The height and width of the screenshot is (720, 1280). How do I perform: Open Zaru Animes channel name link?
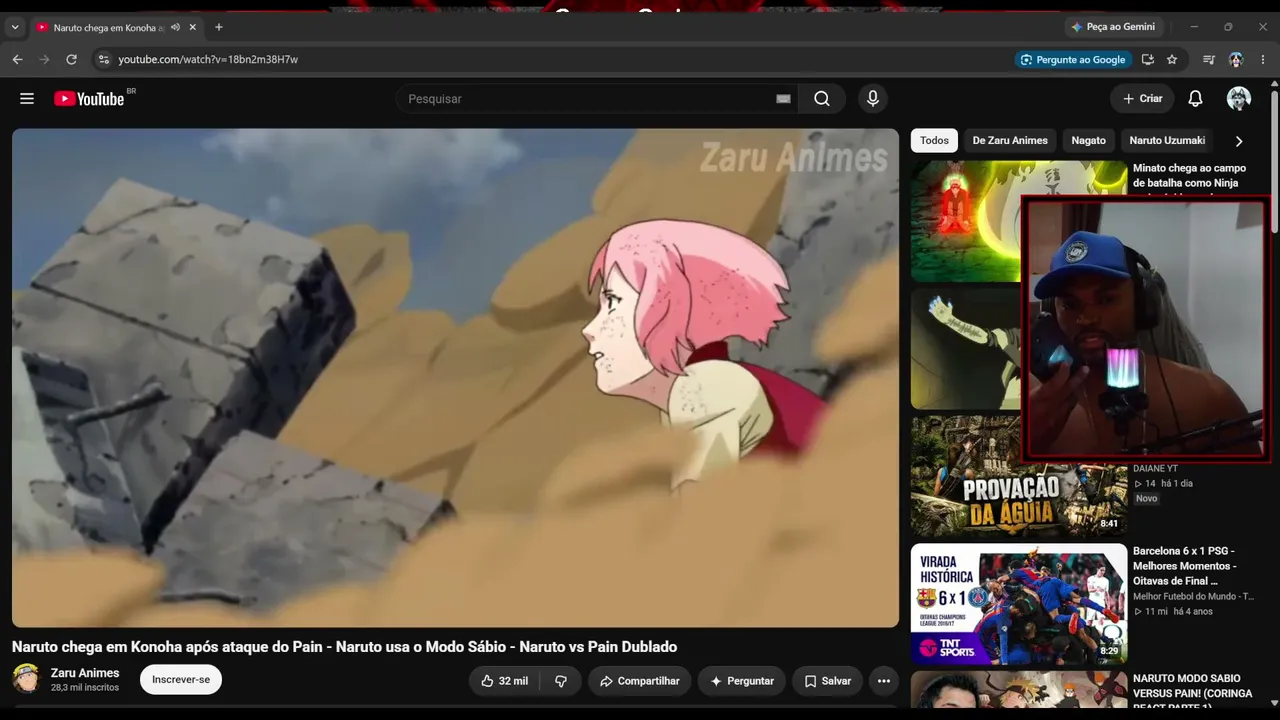click(85, 673)
